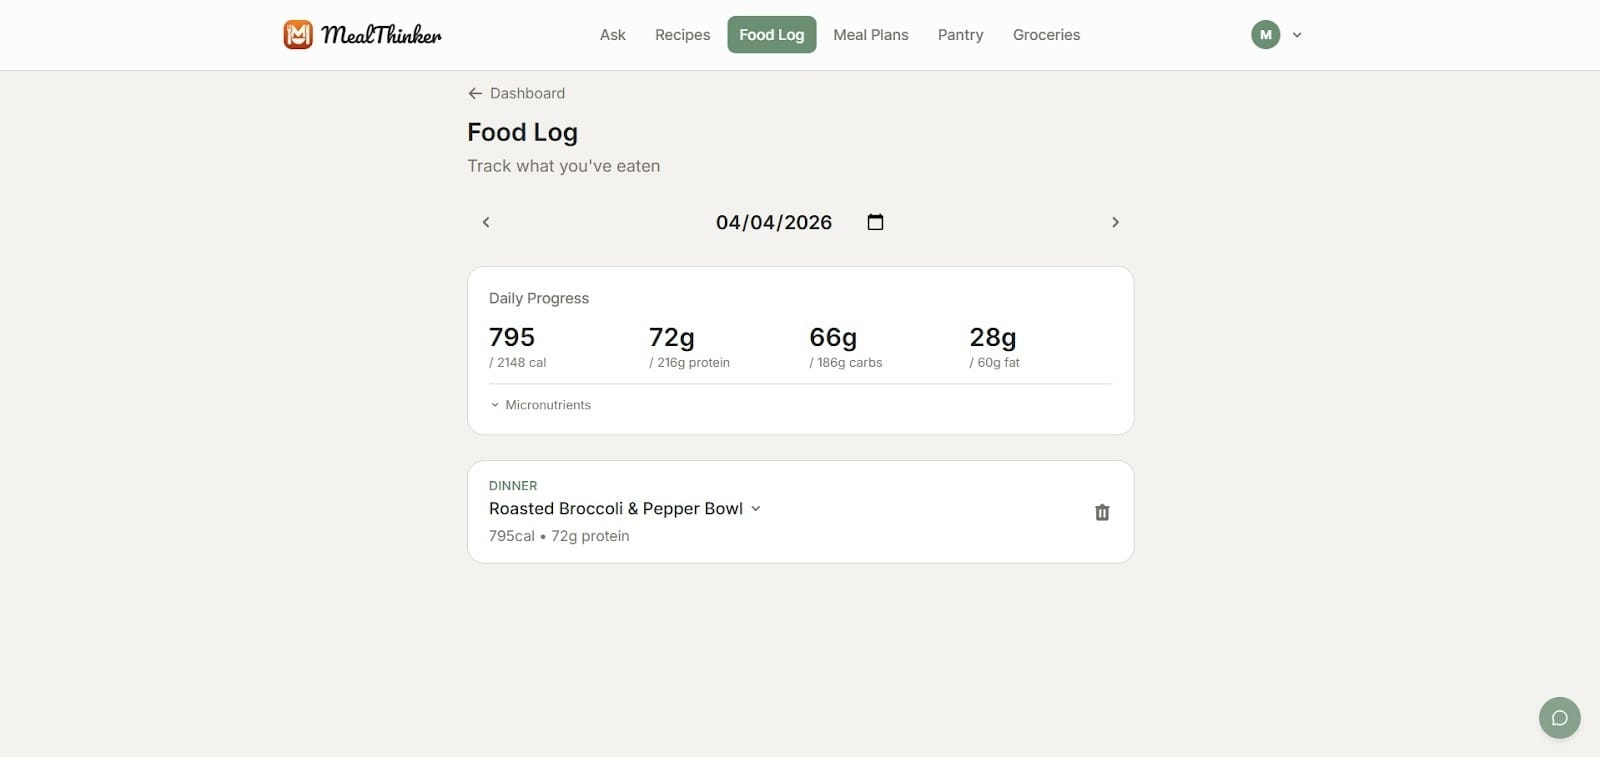1600x757 pixels.
Task: Click the MealThinker logo icon
Action: pos(299,34)
